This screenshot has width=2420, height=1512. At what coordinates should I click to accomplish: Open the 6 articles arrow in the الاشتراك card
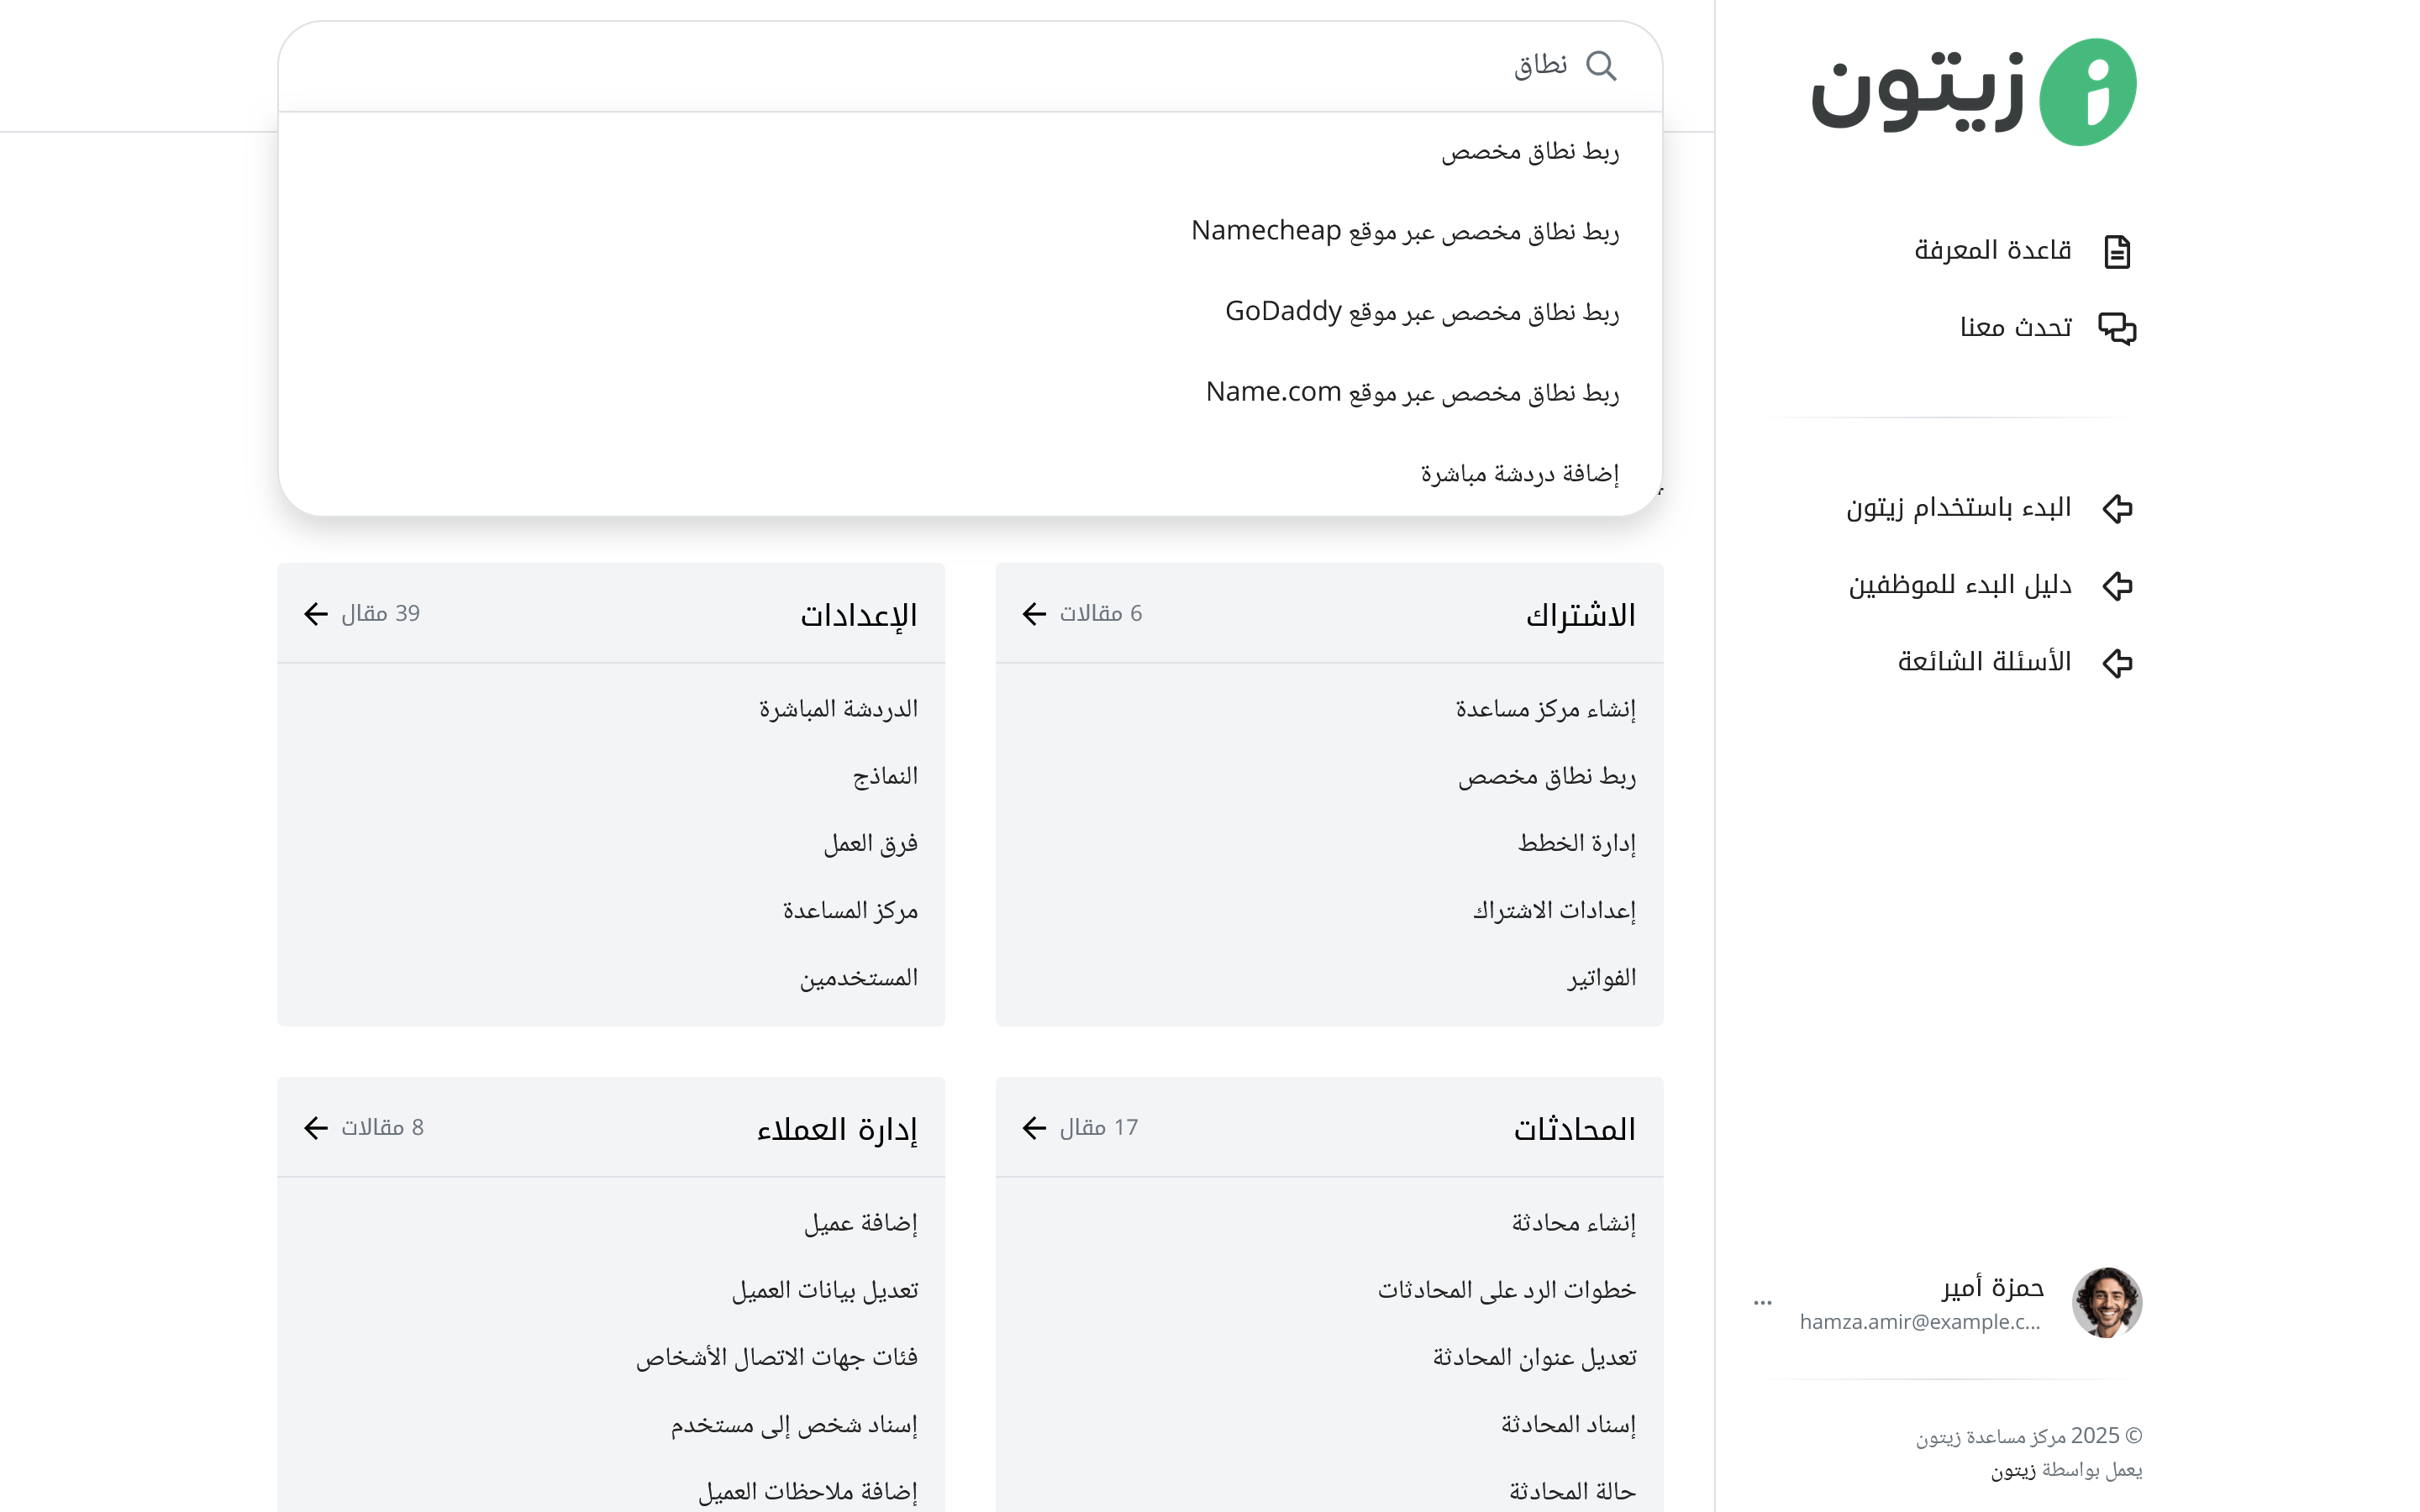1034,614
